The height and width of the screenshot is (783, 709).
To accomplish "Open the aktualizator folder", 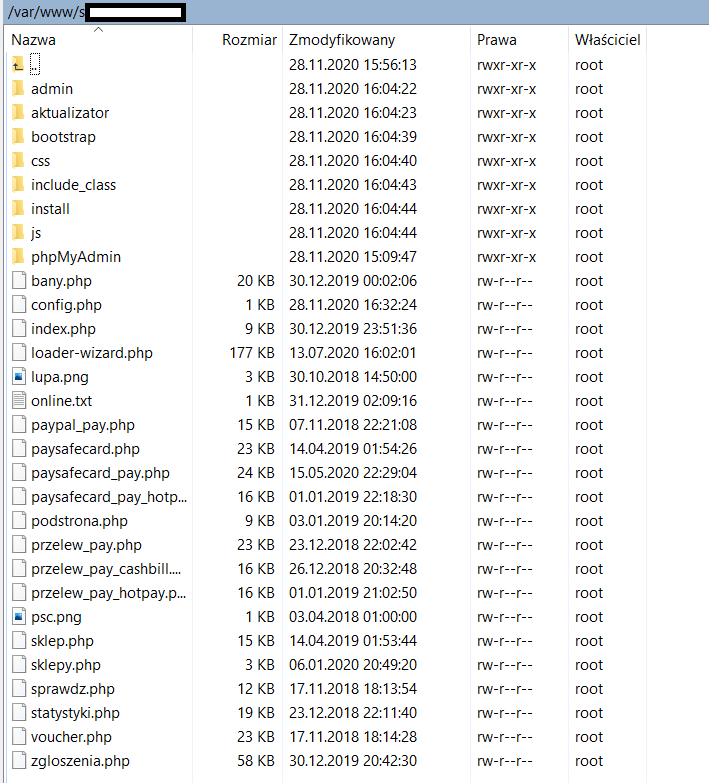I will tap(70, 113).
